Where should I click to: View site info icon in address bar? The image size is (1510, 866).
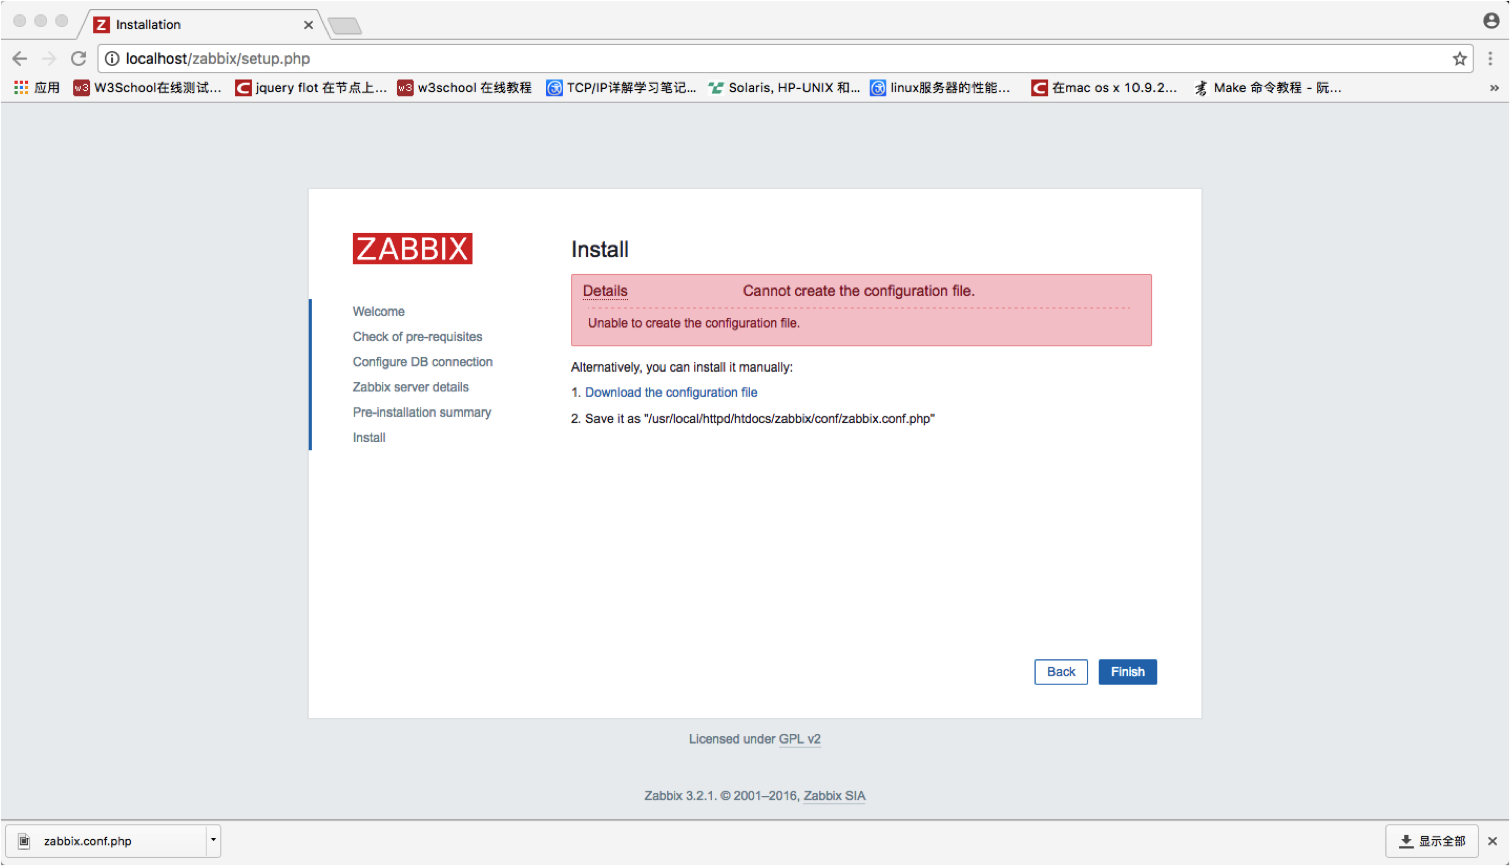pos(112,59)
